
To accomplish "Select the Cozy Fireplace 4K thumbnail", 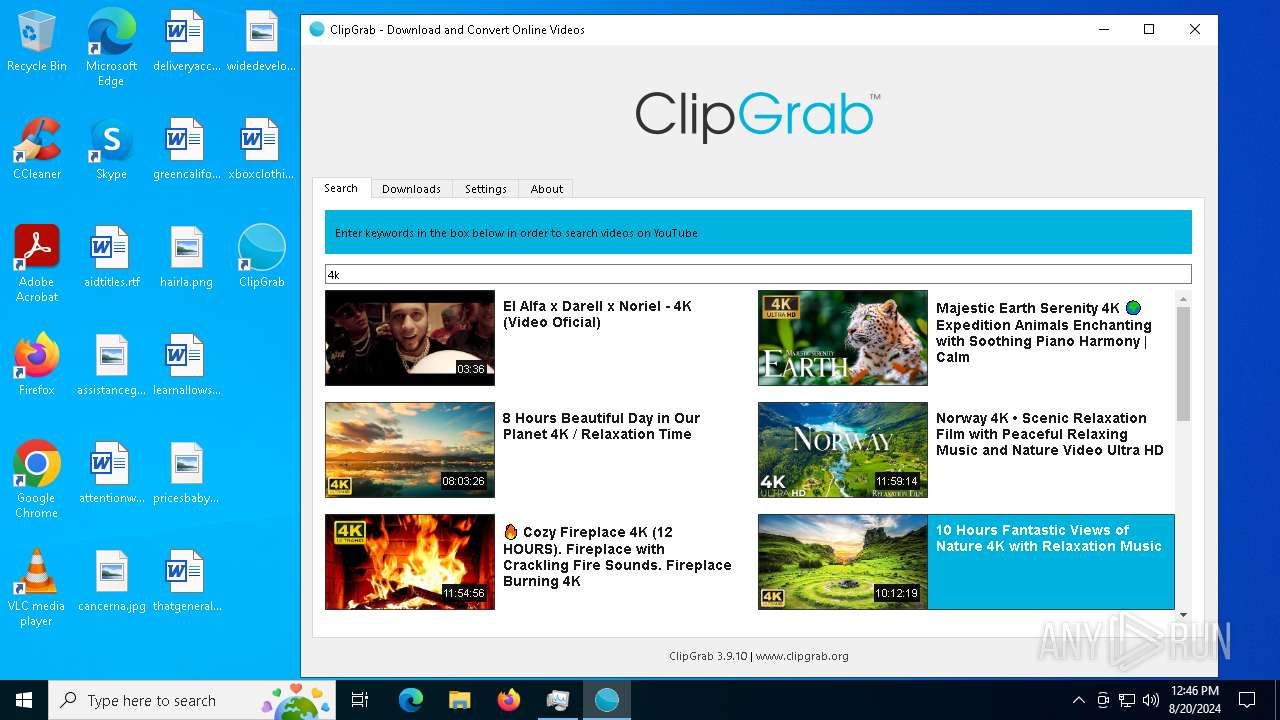I will pos(410,562).
